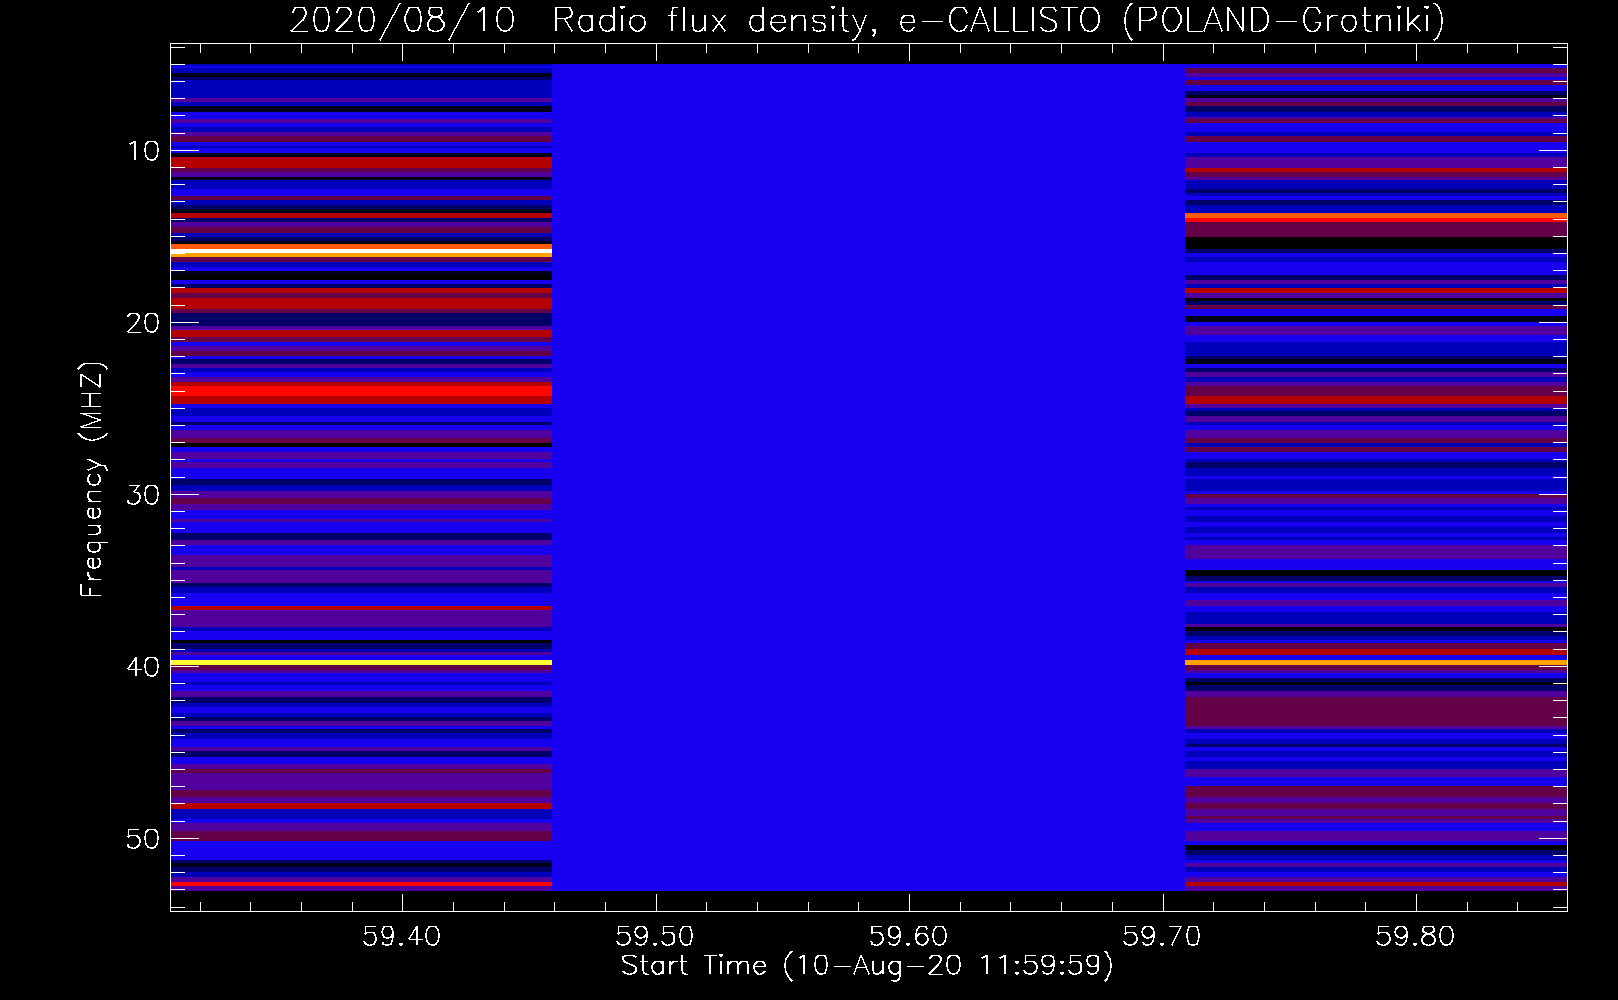Click the orange band at 40 MHz in the right spectrogram segment
Screen dimensions: 1618x1000
click(1376, 662)
